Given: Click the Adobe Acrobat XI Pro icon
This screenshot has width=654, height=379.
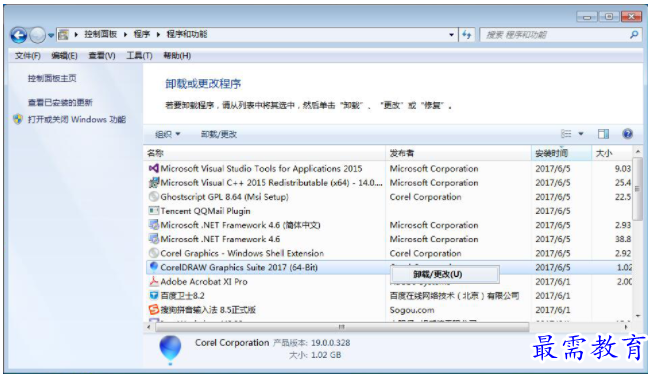Looking at the screenshot, I should (153, 281).
